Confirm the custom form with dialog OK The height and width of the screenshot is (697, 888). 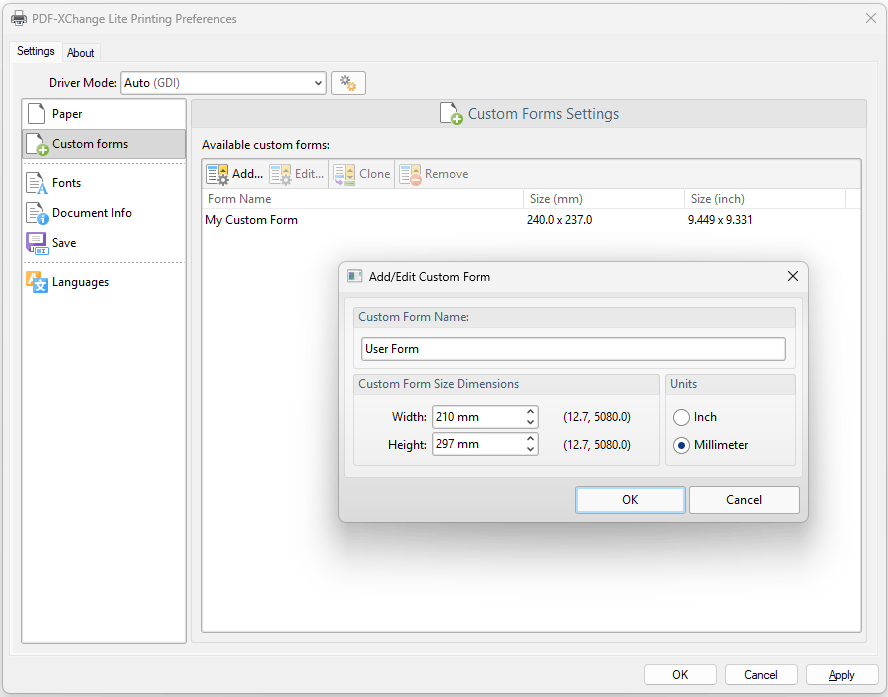pyautogui.click(x=630, y=499)
